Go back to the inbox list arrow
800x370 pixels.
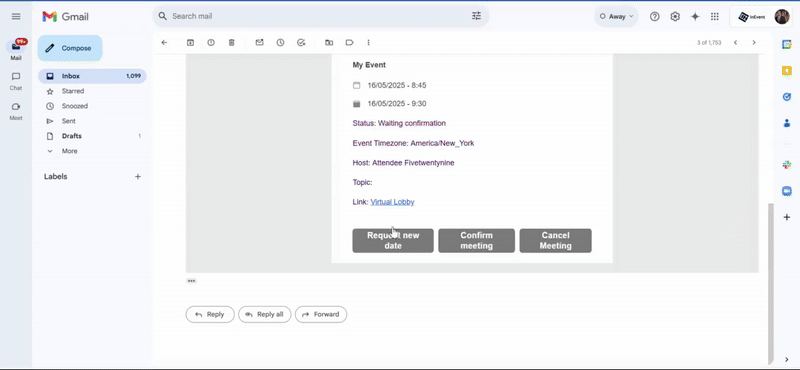click(164, 43)
